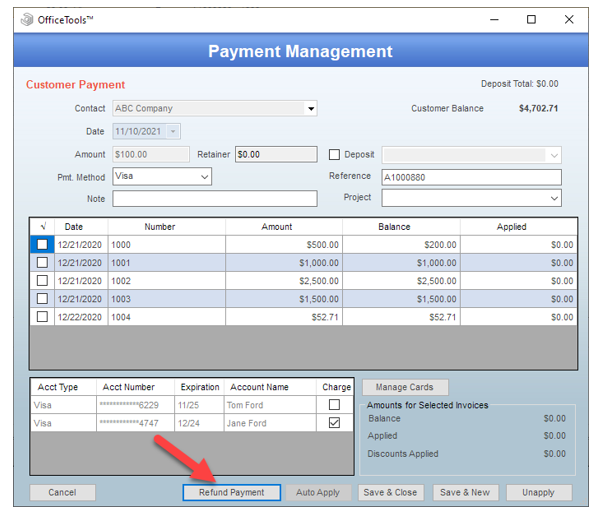
Task: Close the Payment Management window
Action: coord(569,19)
